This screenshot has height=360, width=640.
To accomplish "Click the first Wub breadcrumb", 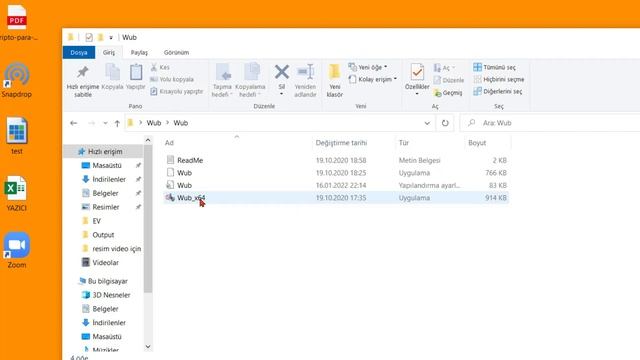I will [154, 123].
